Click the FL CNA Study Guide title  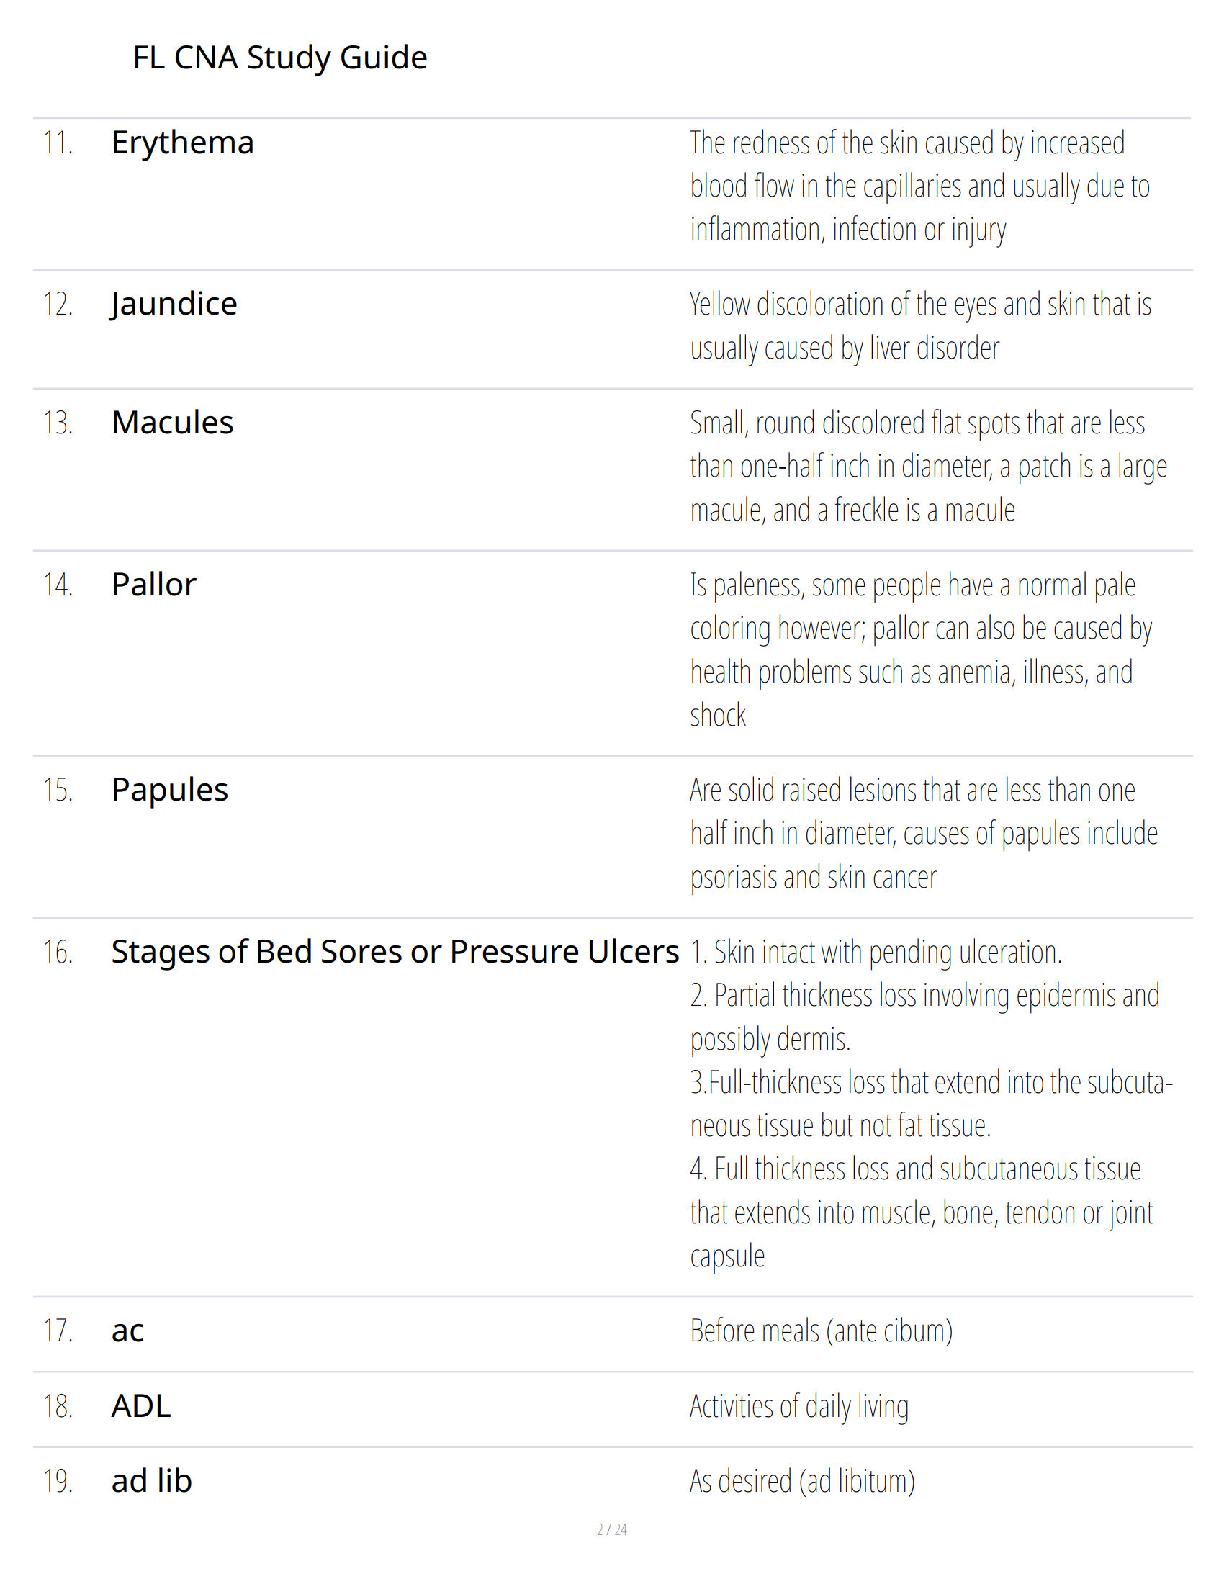[x=280, y=57]
